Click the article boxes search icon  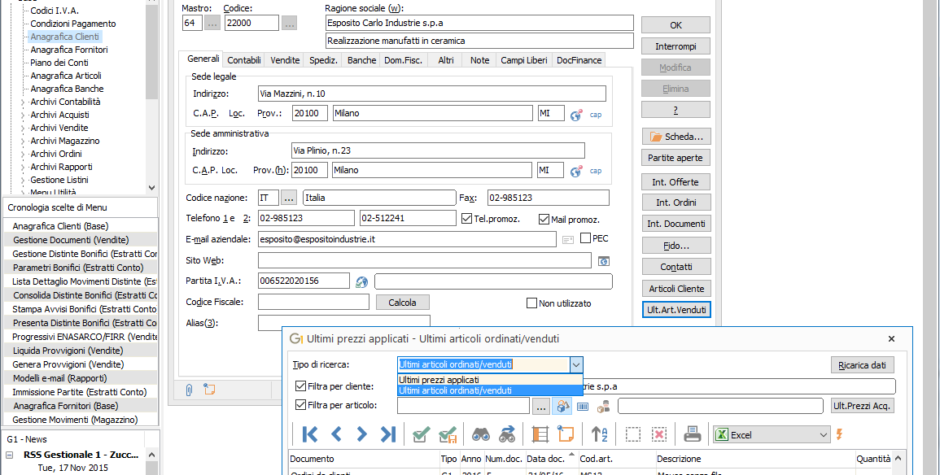[562, 406]
